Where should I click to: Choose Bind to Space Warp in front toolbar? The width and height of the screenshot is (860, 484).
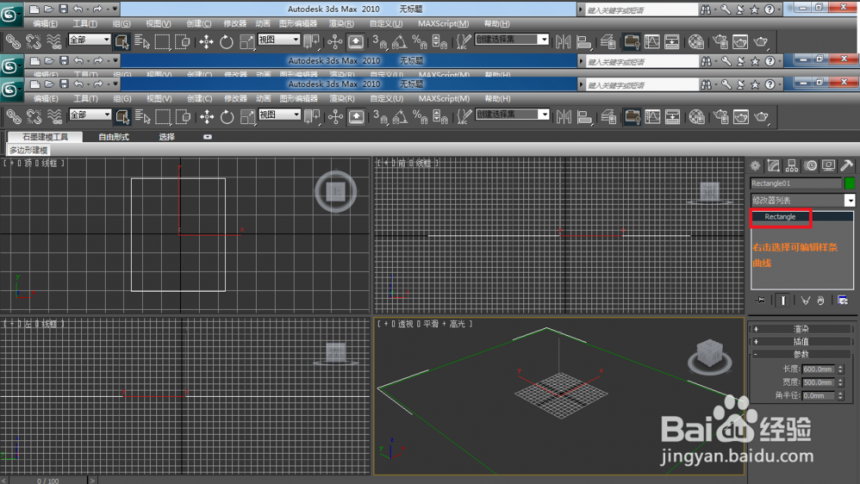(54, 117)
